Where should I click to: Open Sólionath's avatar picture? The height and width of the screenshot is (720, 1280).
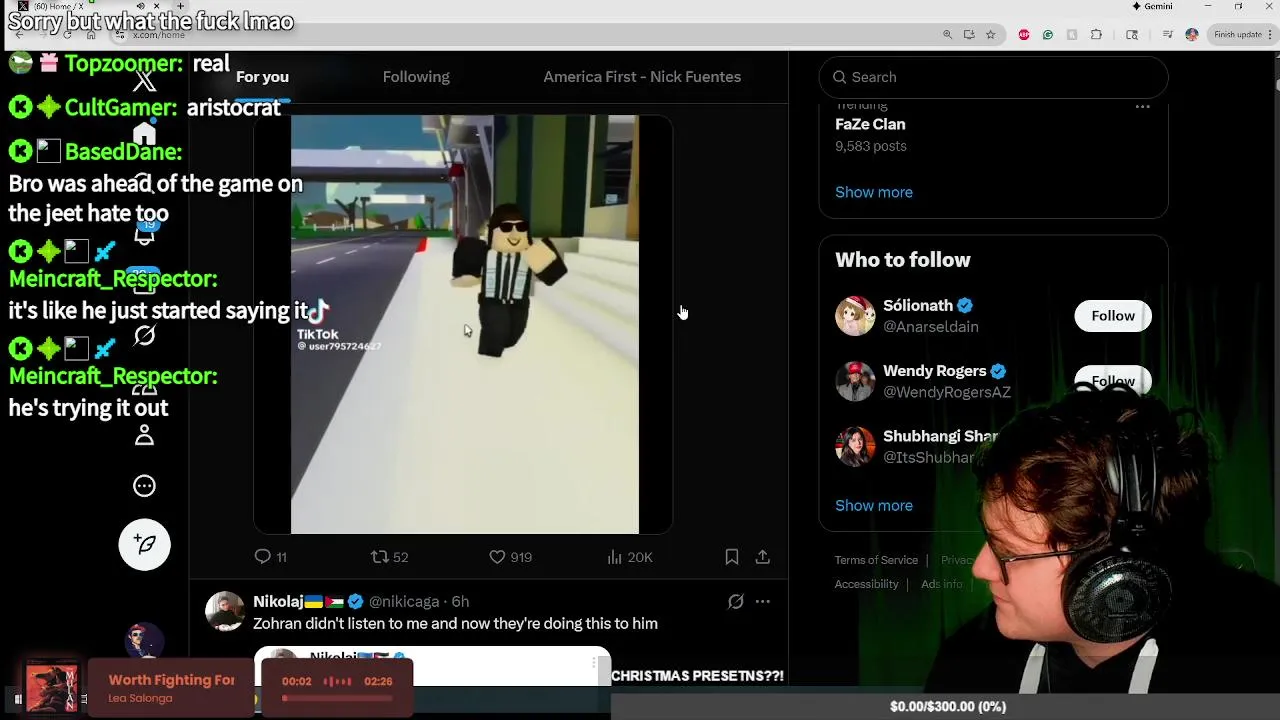pyautogui.click(x=855, y=316)
